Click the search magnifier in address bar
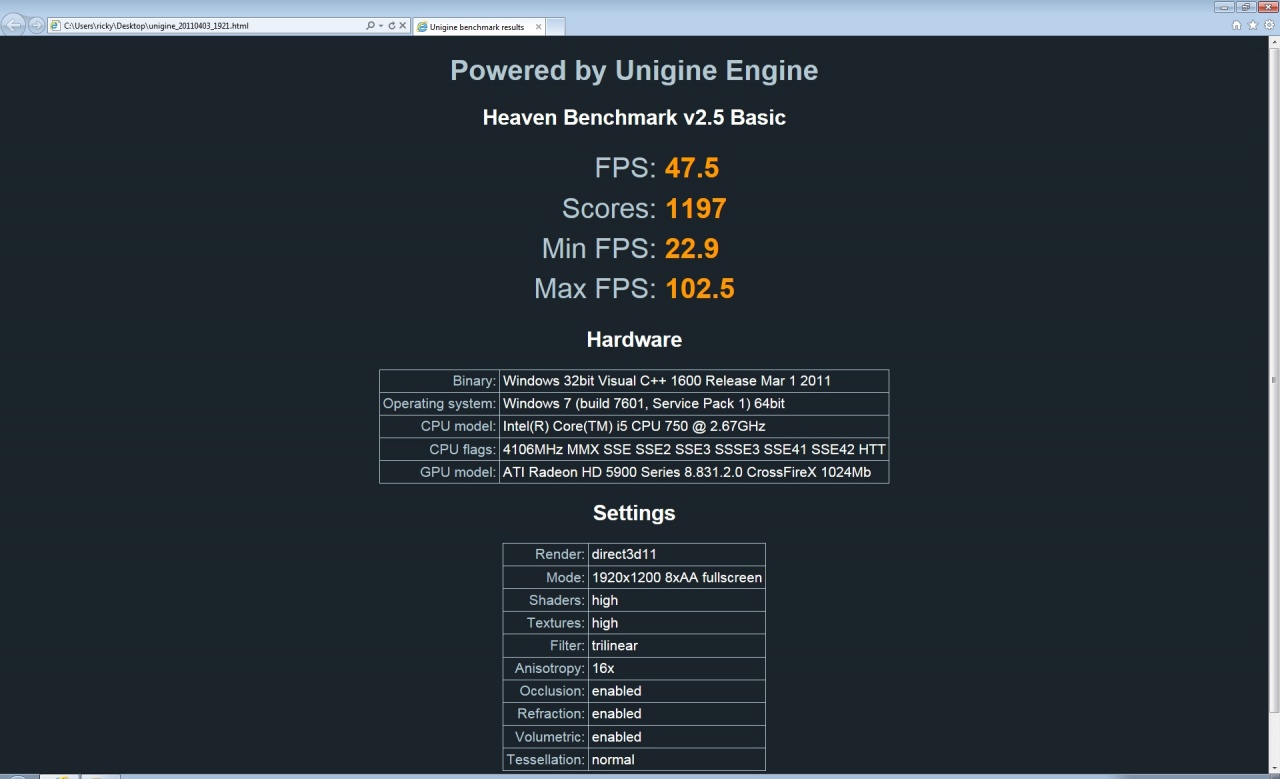Viewport: 1280px width, 779px height. [x=370, y=26]
